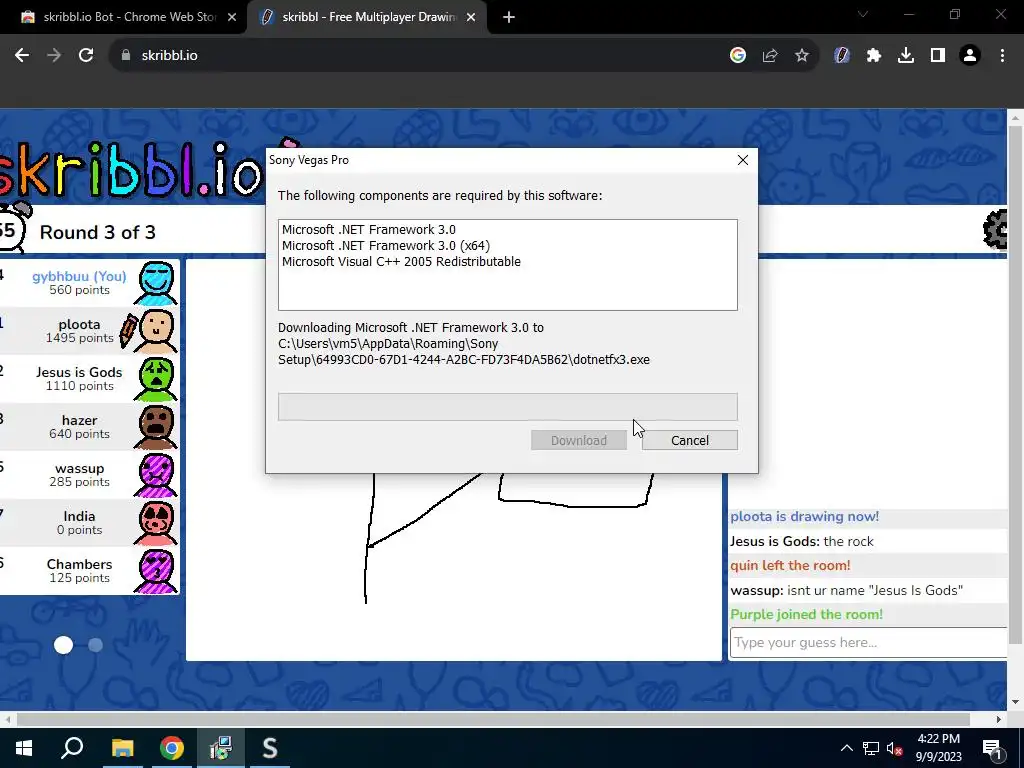Click 'Round 3 of 3' text
This screenshot has height=768, width=1024.
(97, 232)
